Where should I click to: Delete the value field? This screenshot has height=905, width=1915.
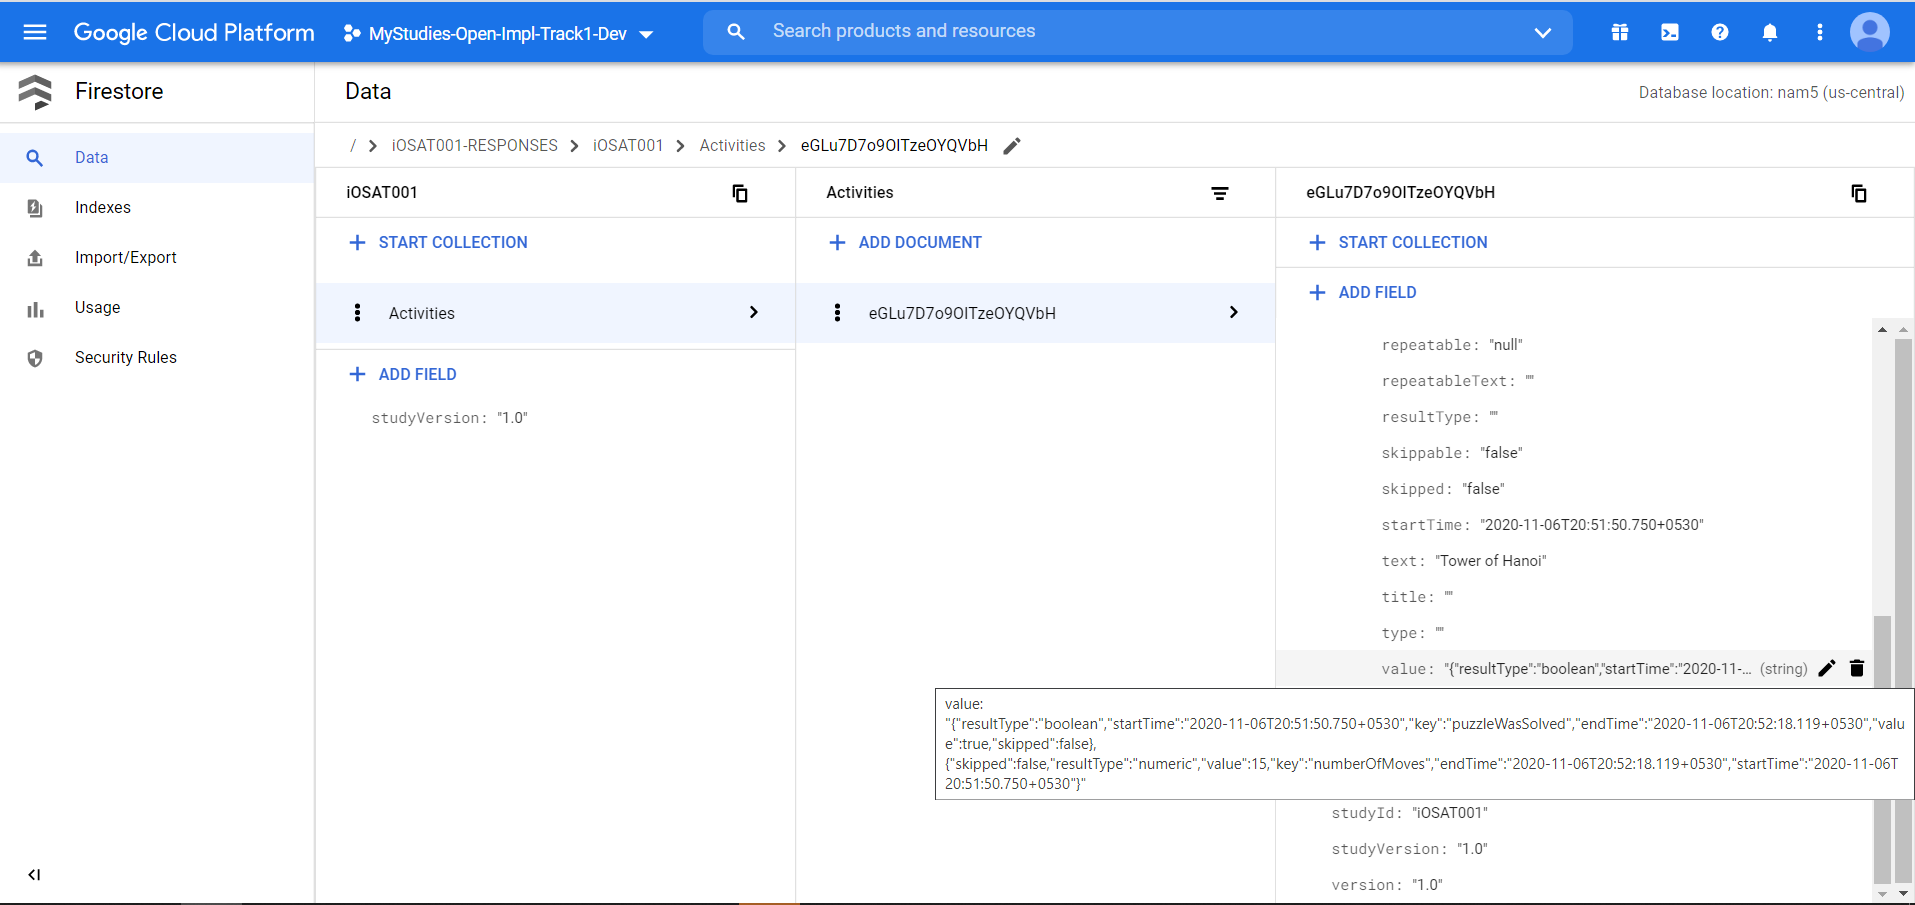pyautogui.click(x=1857, y=669)
